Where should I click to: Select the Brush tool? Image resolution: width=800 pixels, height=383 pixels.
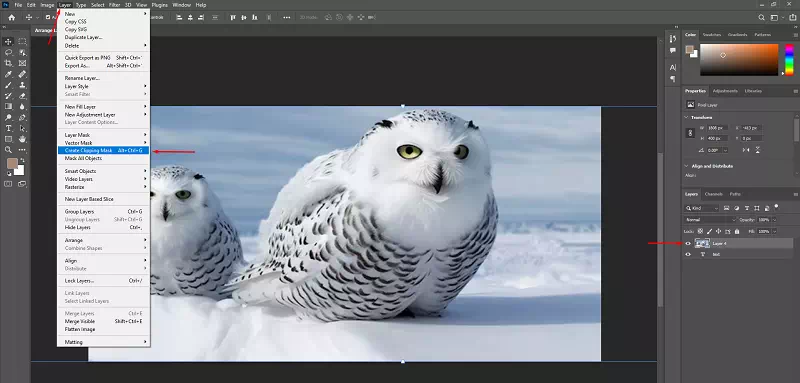tap(9, 85)
